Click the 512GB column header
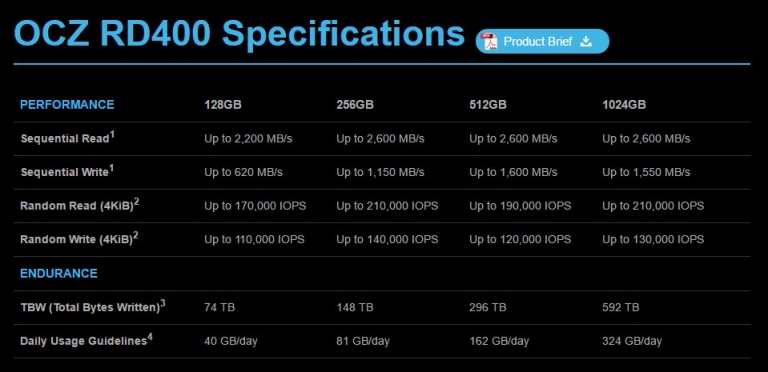 (x=488, y=105)
